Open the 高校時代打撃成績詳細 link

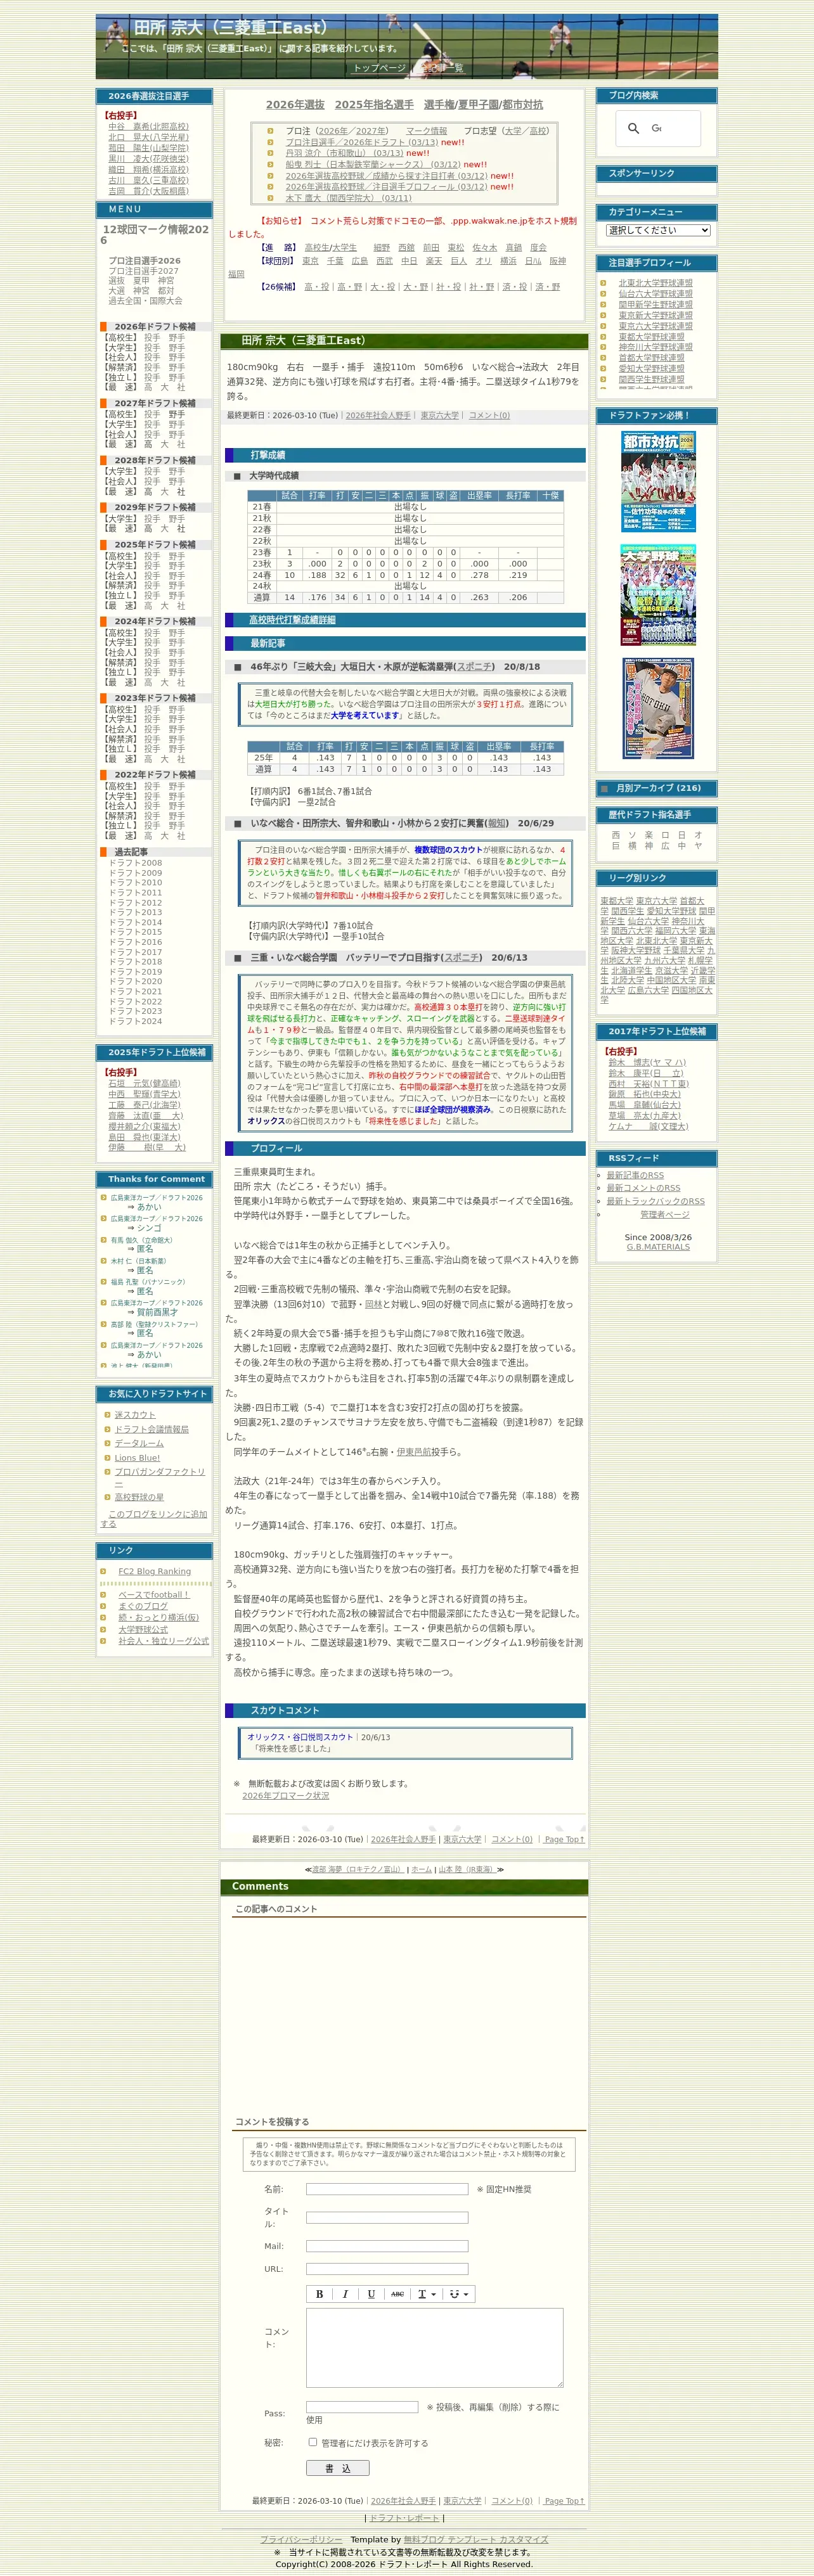[292, 620]
